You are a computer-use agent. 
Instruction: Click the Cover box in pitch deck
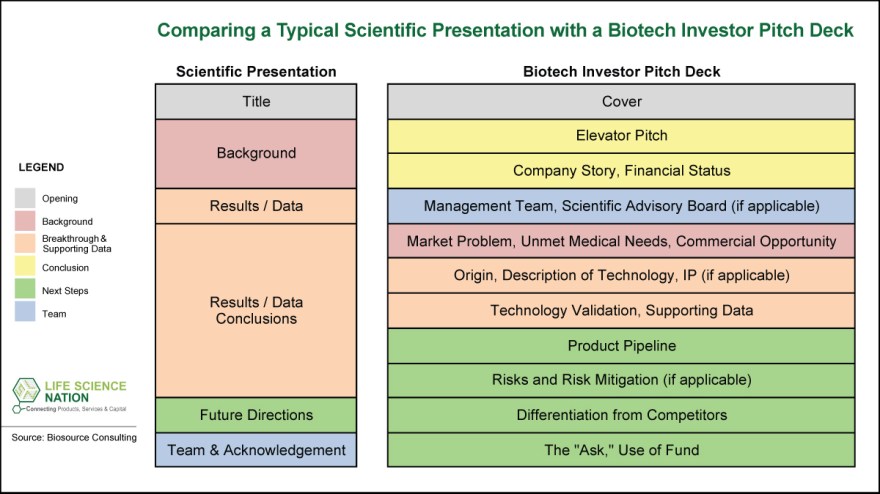coord(621,101)
